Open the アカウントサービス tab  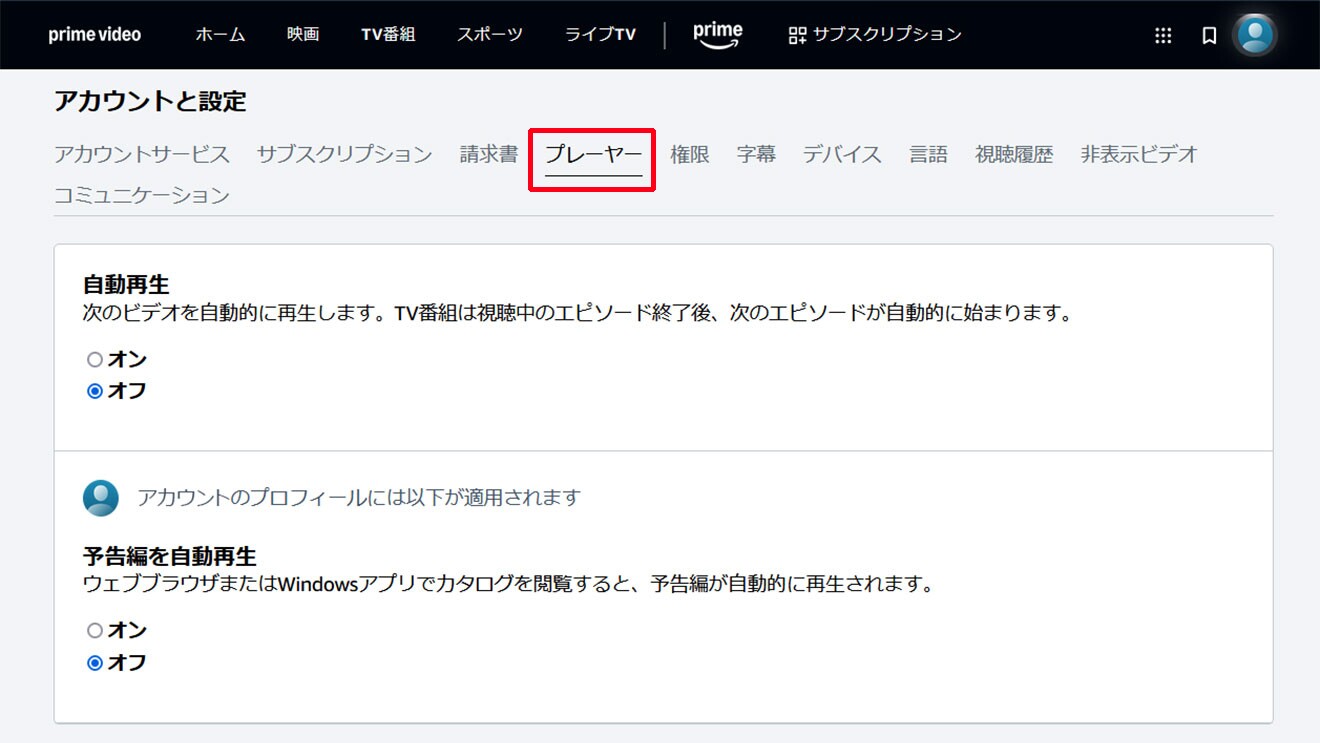(x=142, y=155)
